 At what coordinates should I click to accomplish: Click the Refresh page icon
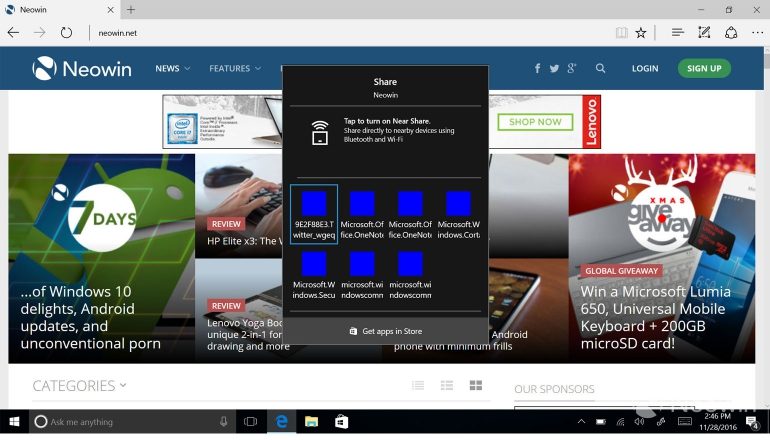[x=66, y=33]
